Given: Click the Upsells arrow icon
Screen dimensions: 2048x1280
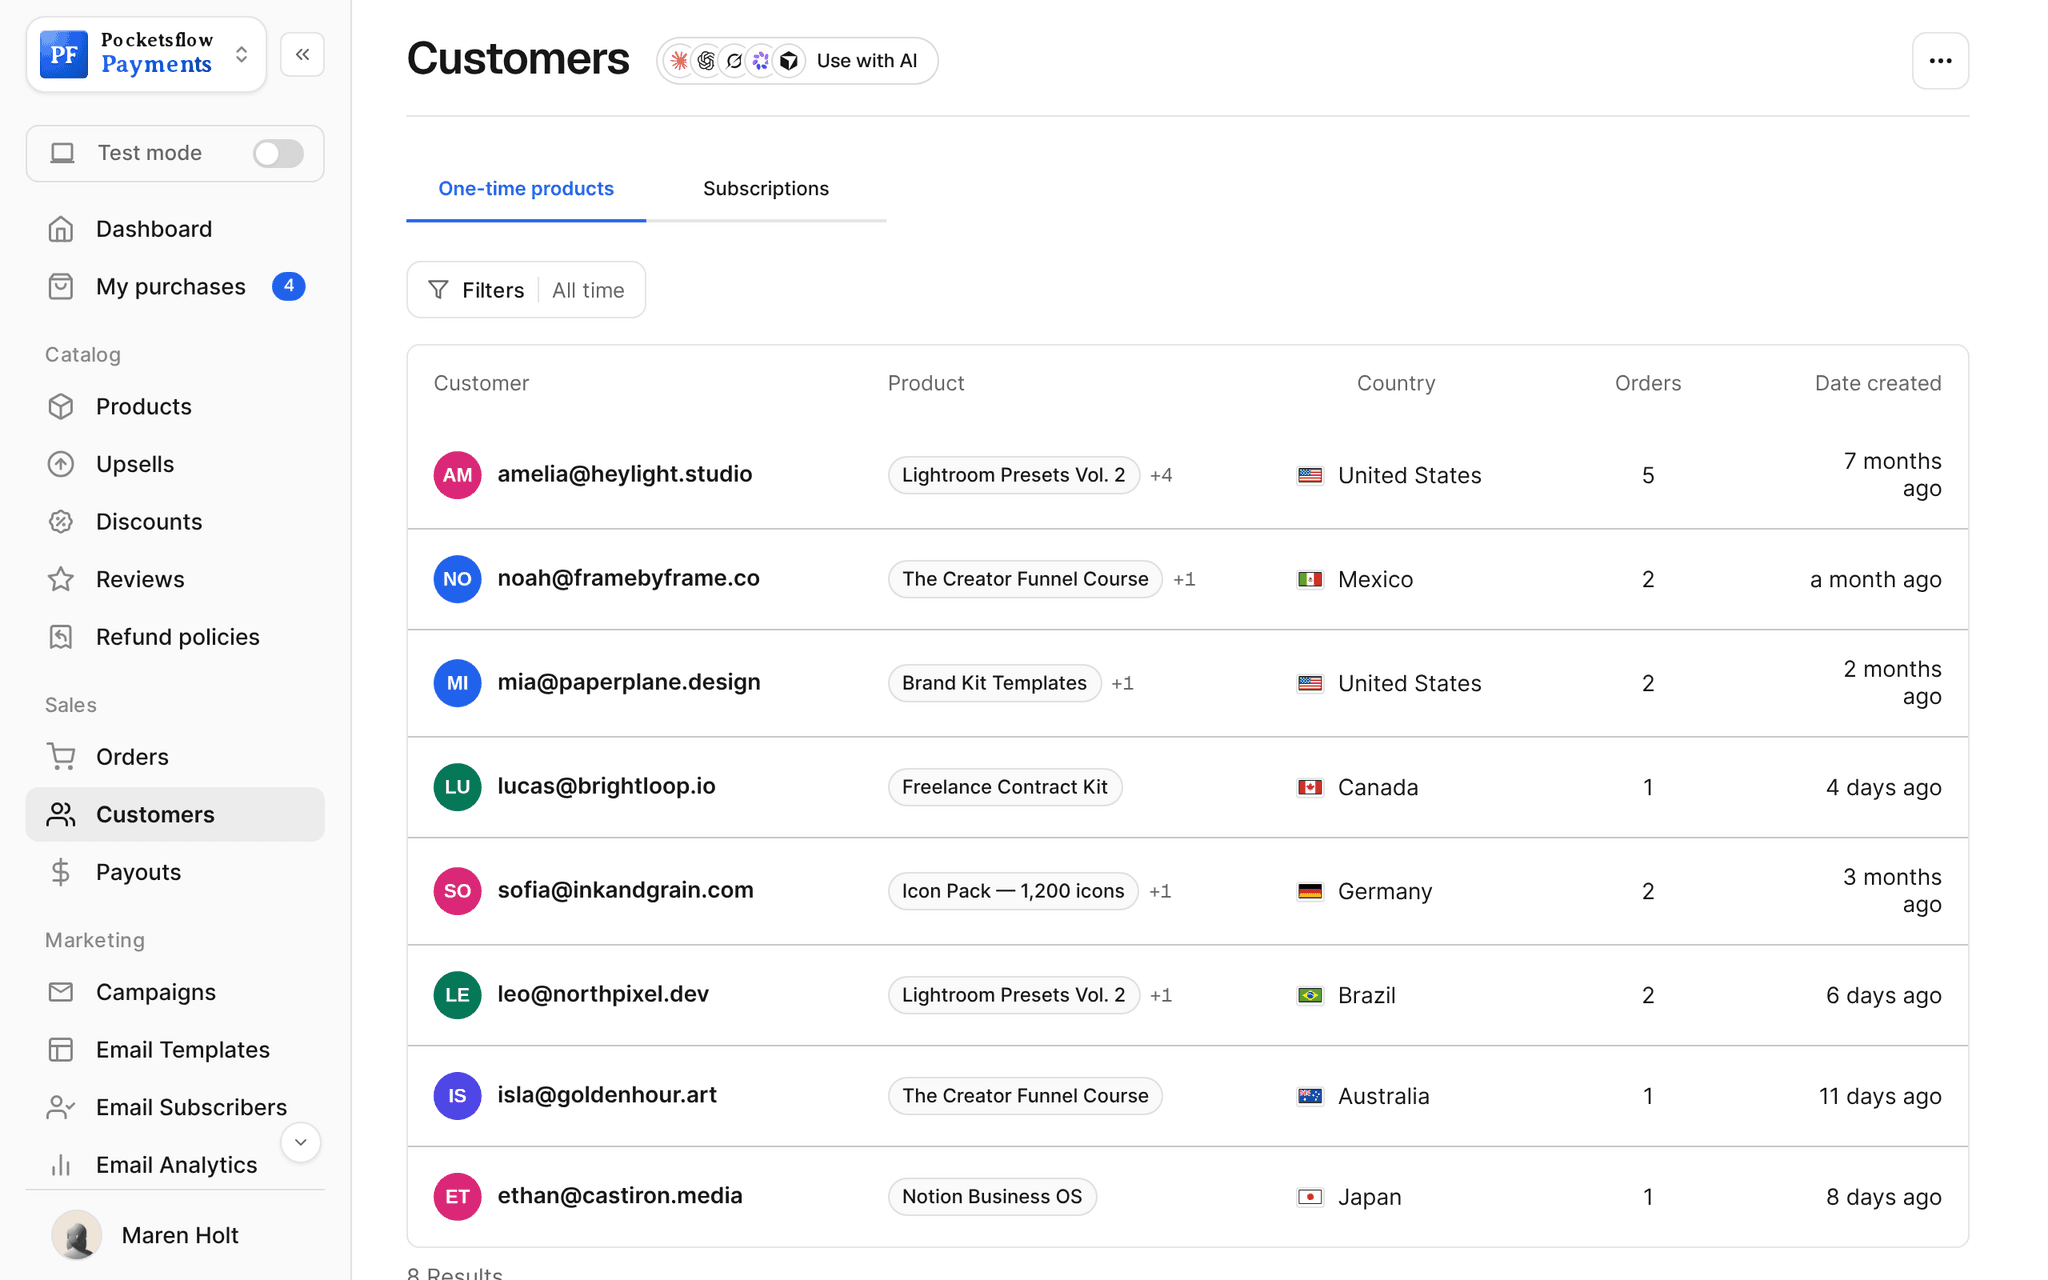Looking at the screenshot, I should [x=61, y=464].
